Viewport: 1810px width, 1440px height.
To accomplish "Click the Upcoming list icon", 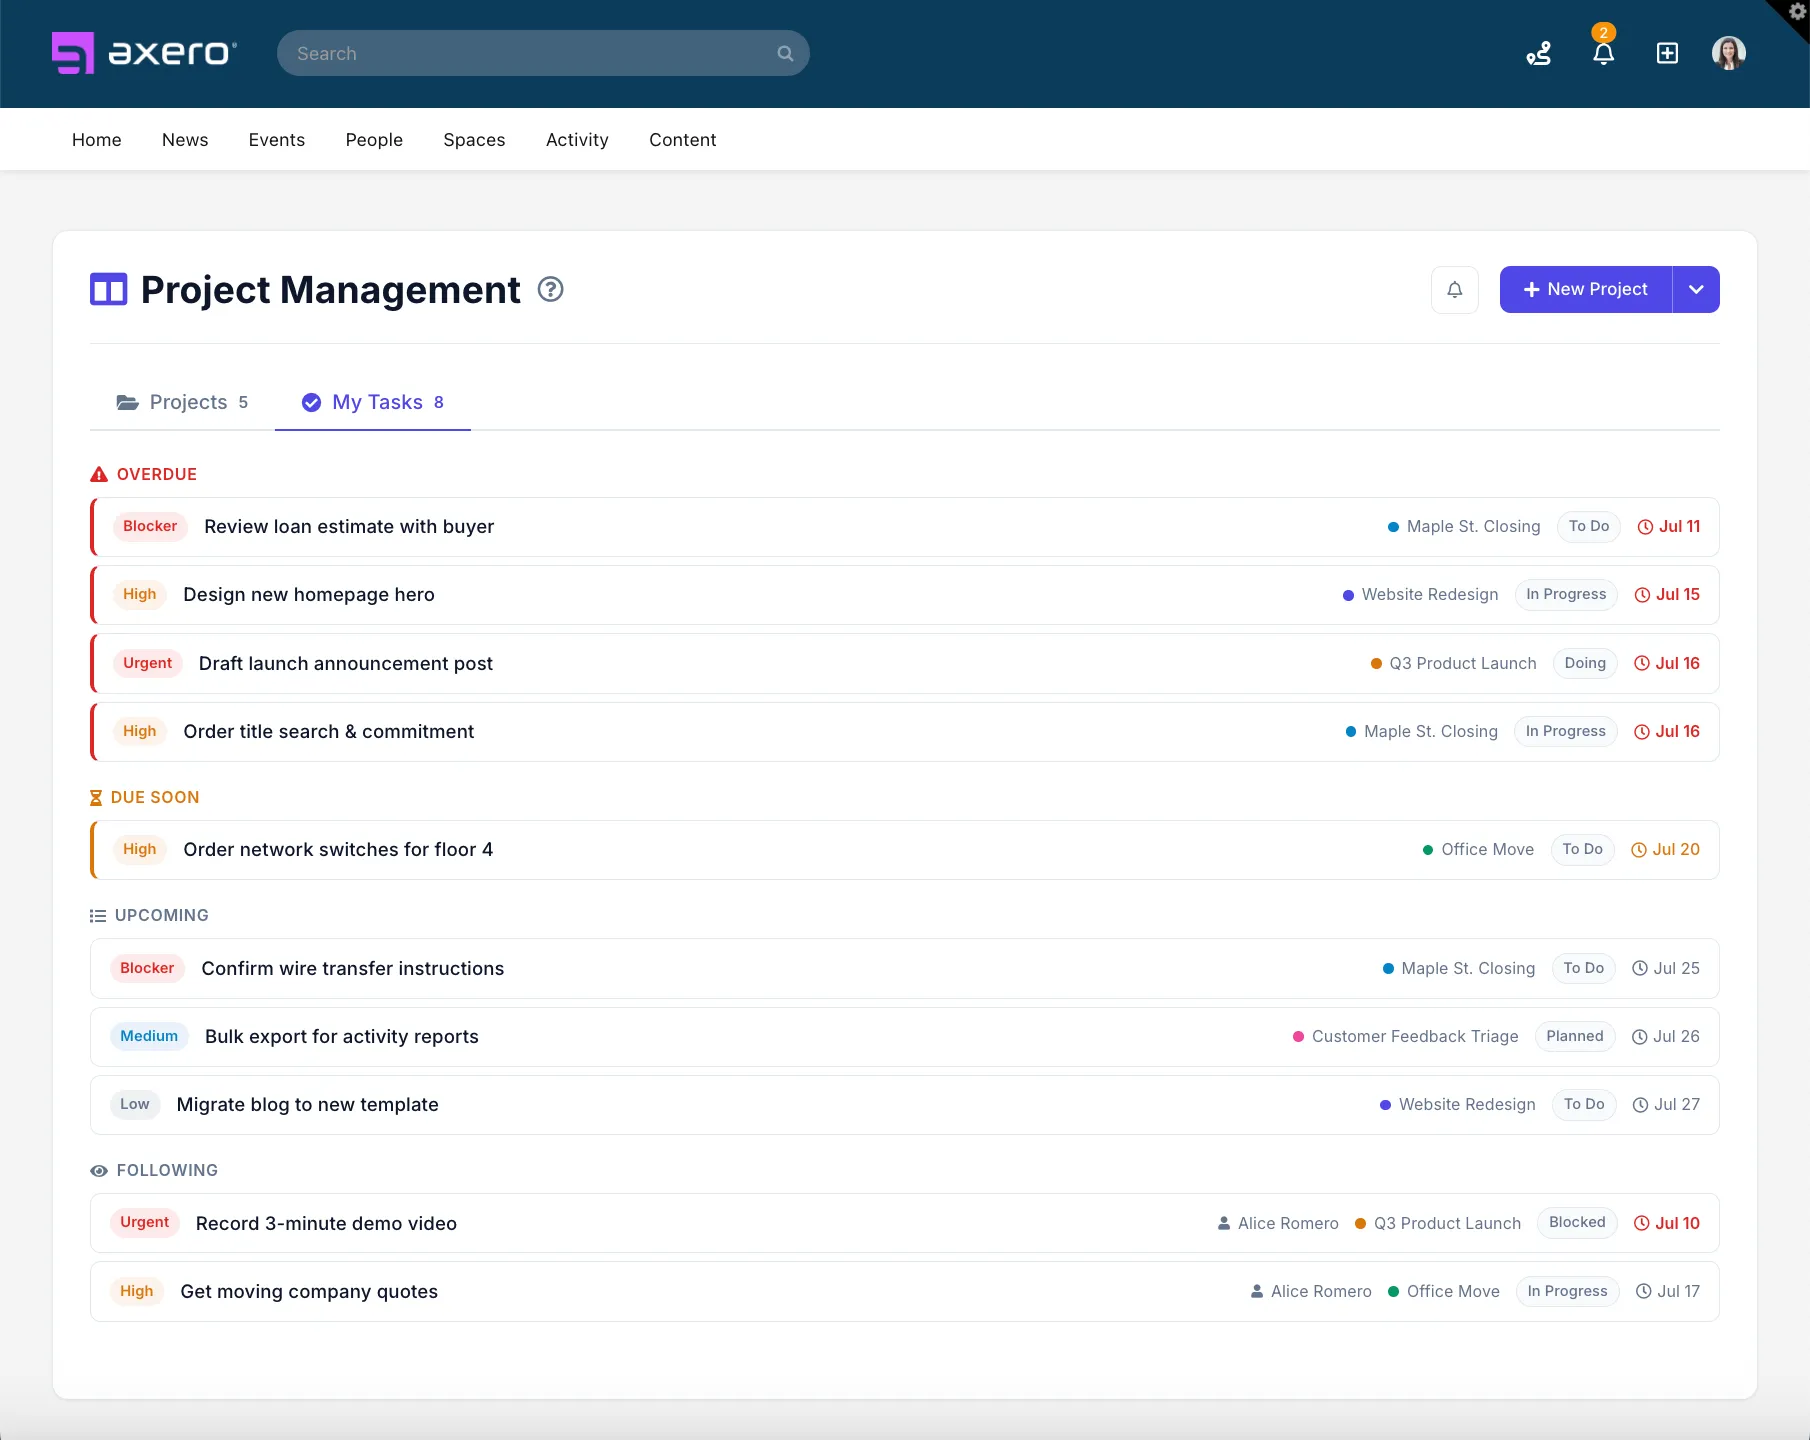I will point(98,916).
